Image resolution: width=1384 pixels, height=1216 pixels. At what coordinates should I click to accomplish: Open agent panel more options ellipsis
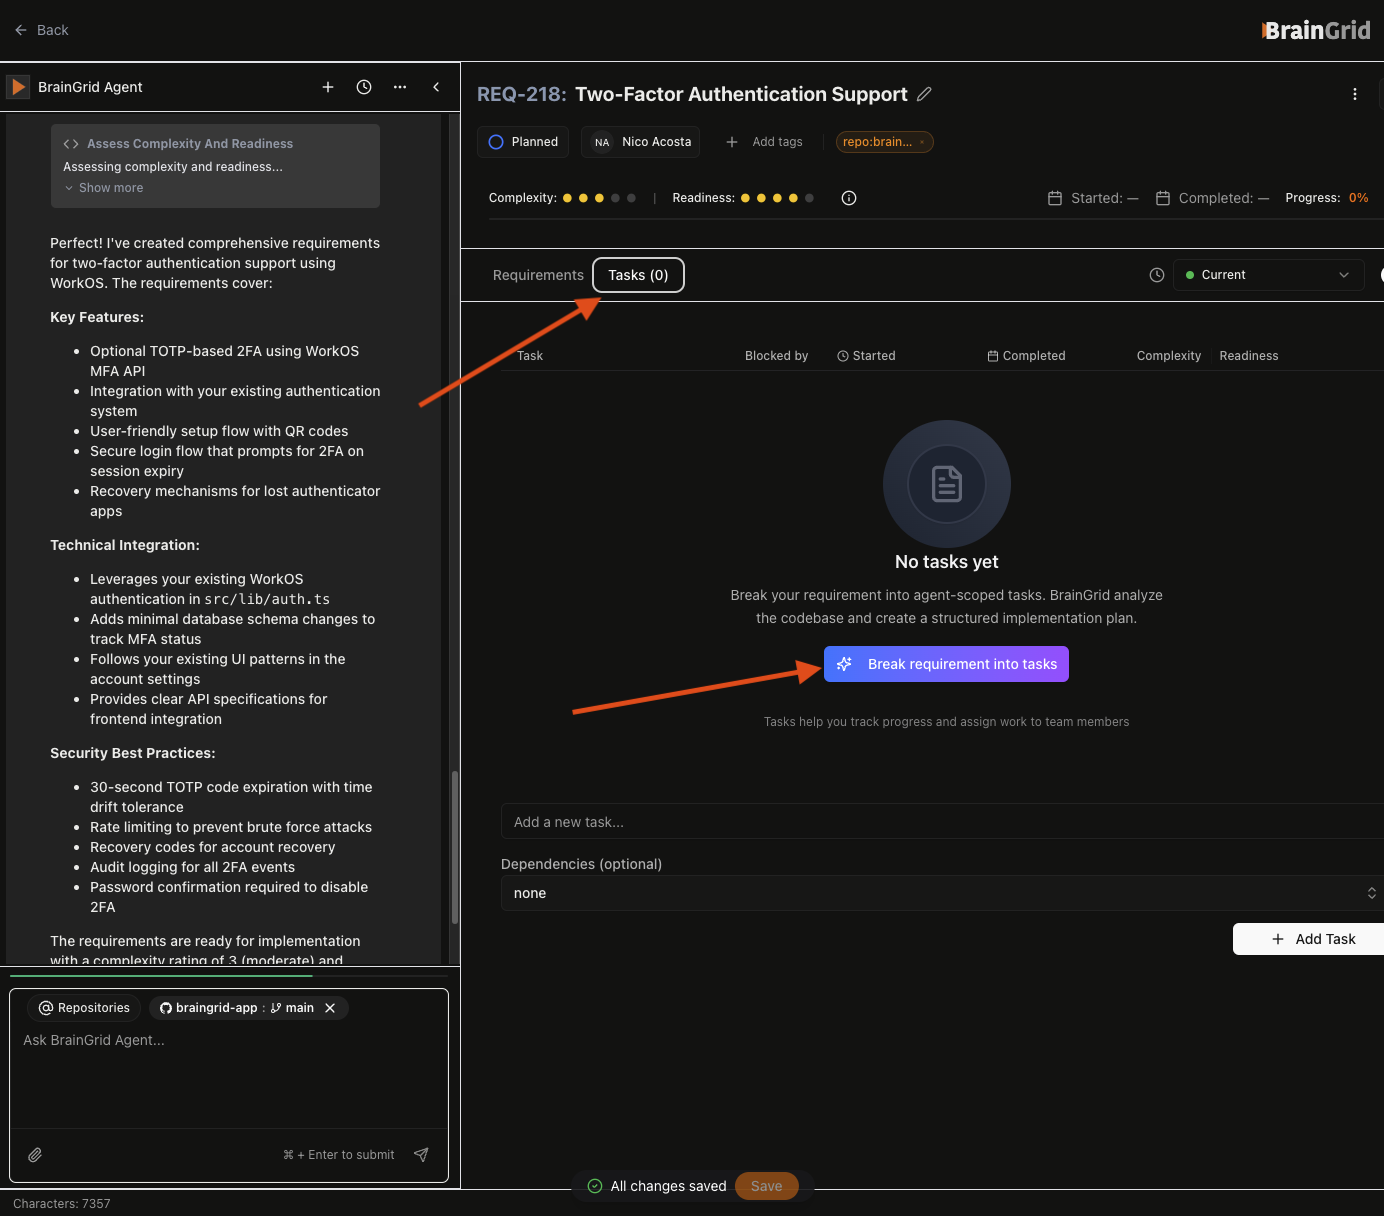coord(400,87)
